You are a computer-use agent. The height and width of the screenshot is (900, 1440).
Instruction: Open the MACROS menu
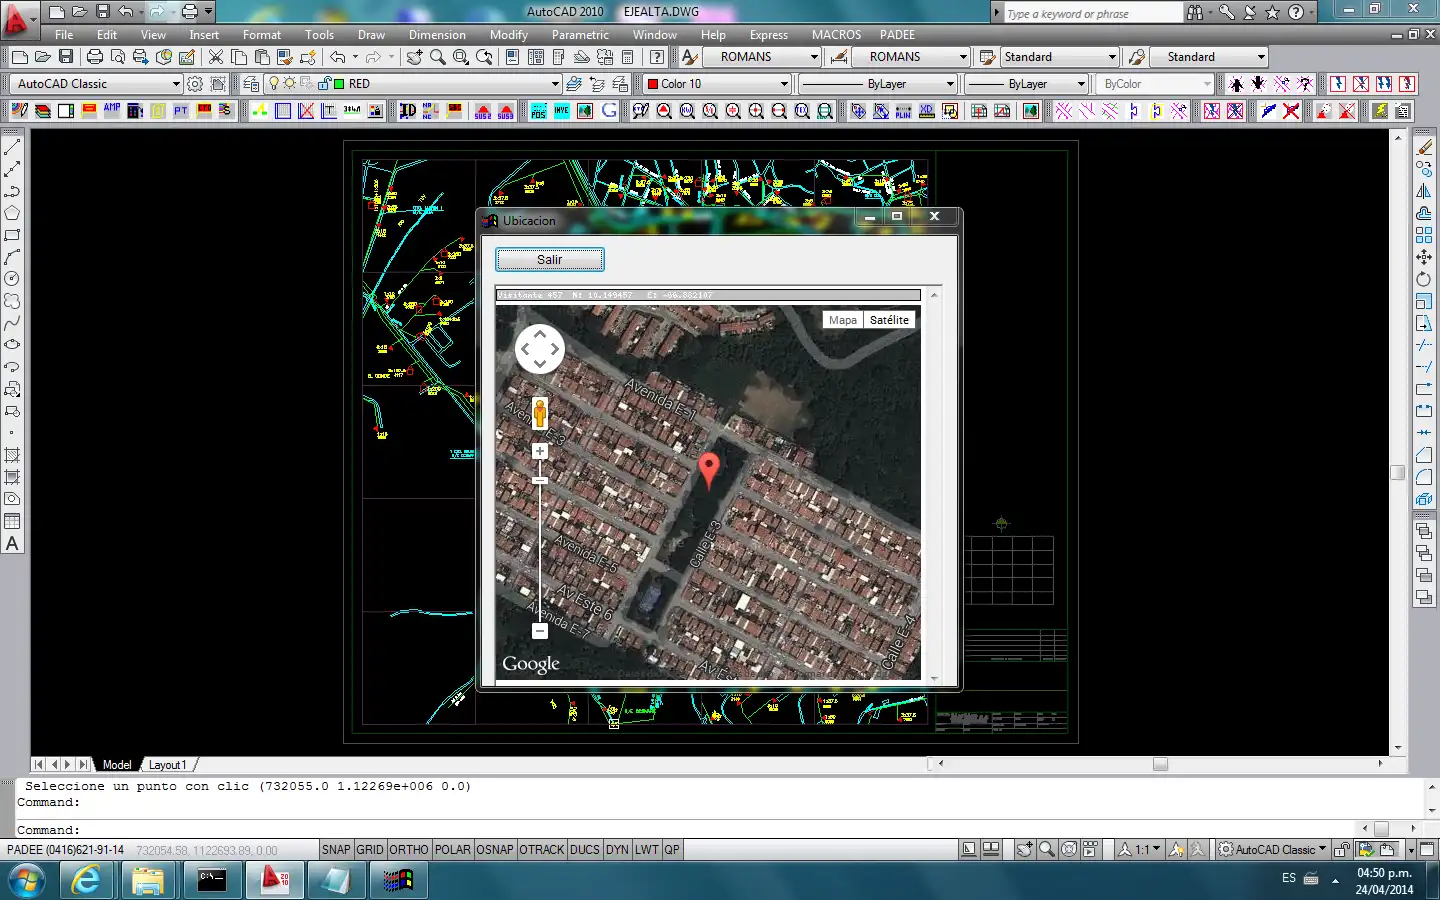pos(836,34)
